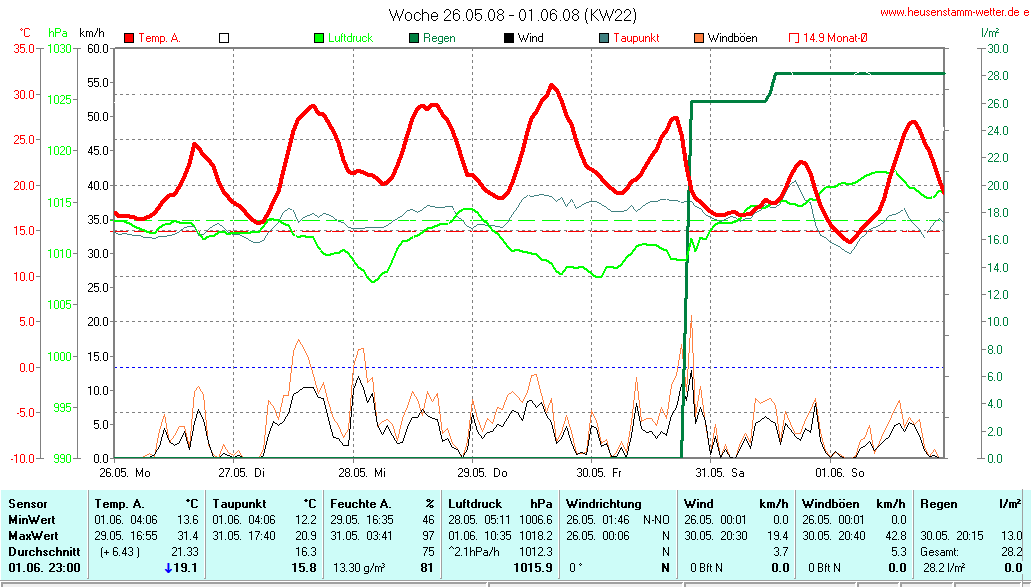
Task: Click the teal Taupunkt legend swatch
Action: 604,38
